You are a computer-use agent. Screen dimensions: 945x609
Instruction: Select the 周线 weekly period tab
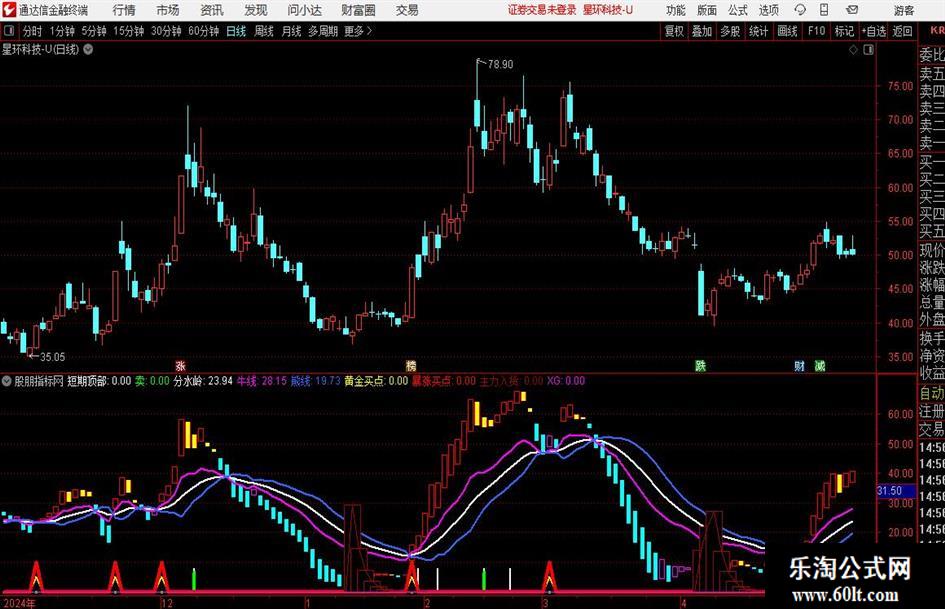click(264, 31)
